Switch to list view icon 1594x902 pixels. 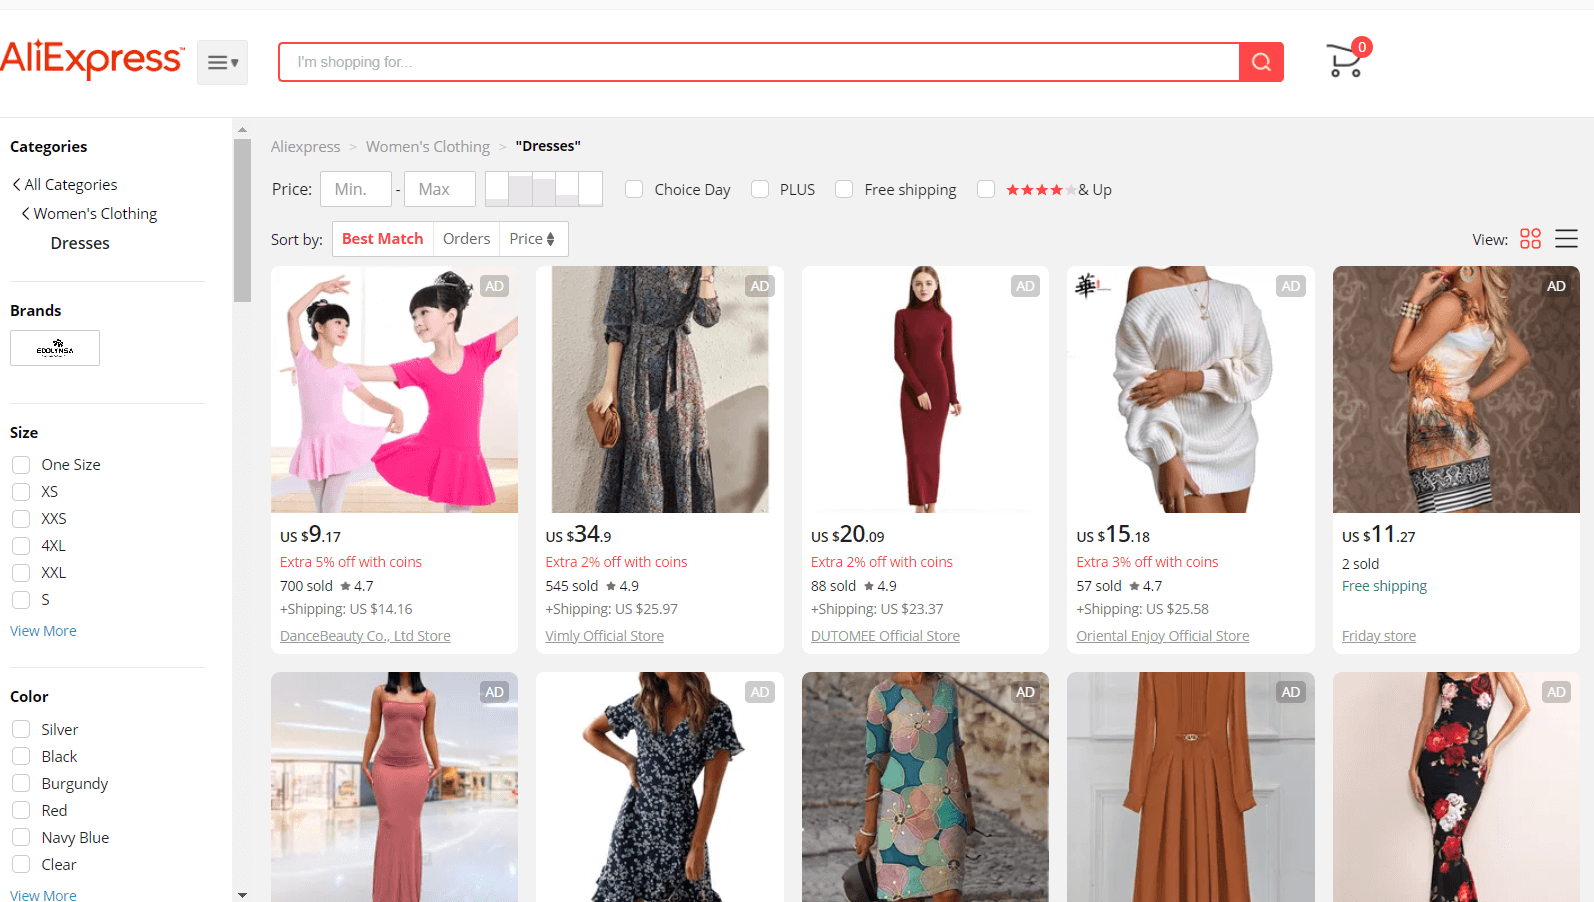1566,239
